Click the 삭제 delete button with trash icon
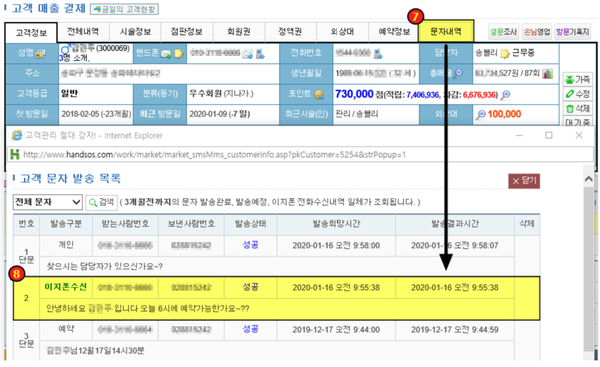This screenshot has width=600, height=367. coord(577,108)
